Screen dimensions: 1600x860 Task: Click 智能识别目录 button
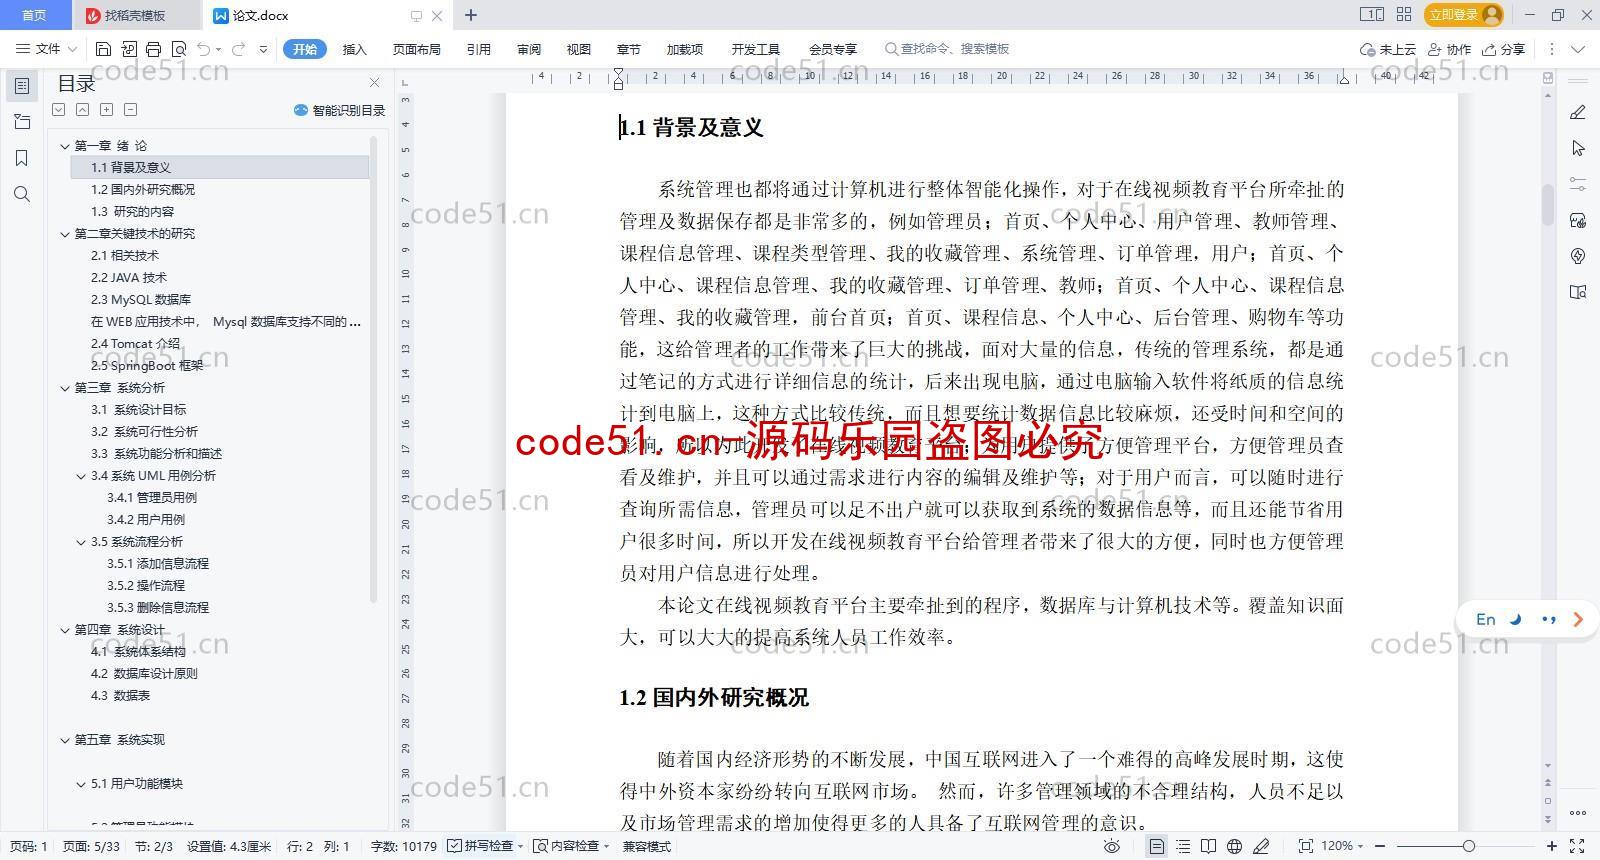click(339, 110)
